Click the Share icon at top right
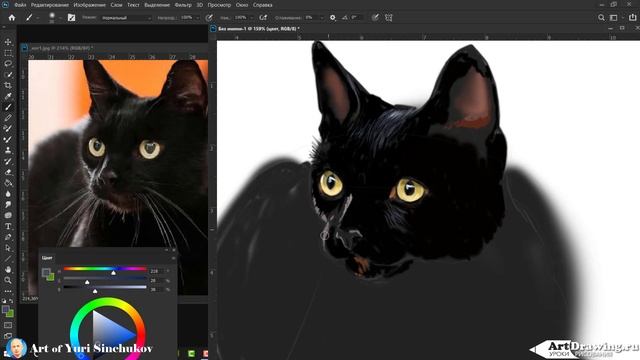640x360 pixels. 633,18
